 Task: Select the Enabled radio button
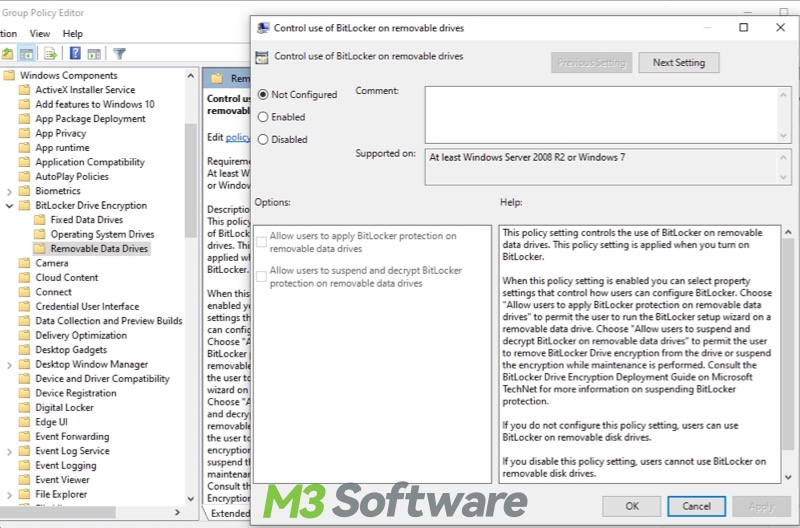(263, 117)
